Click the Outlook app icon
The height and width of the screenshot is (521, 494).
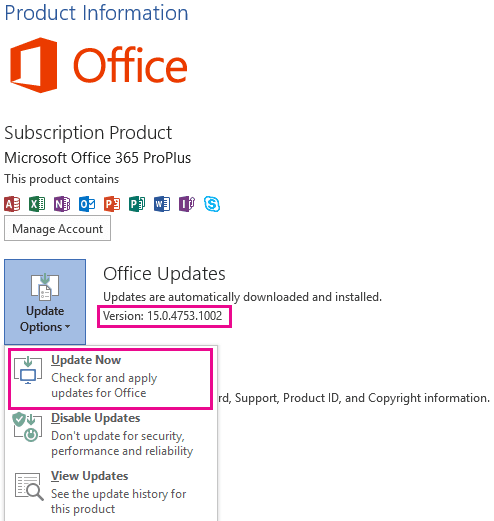click(87, 204)
